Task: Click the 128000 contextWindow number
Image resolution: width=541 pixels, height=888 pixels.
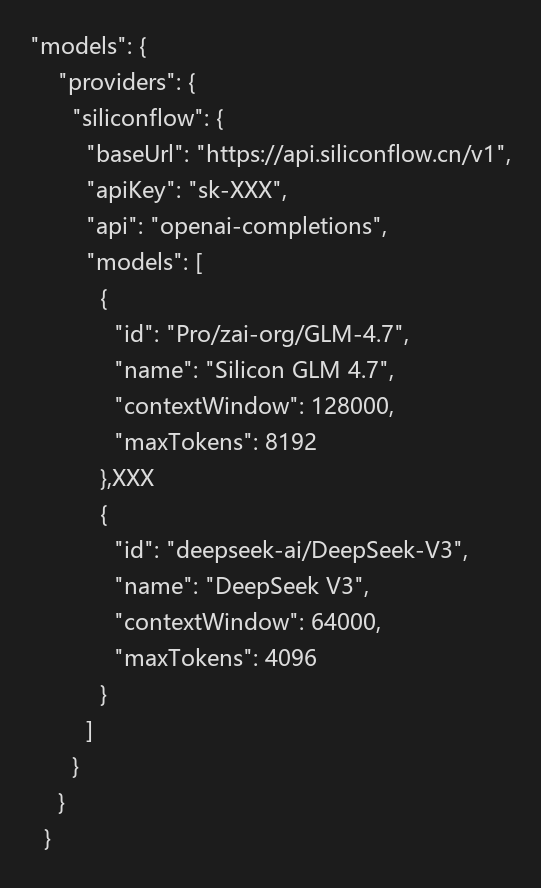Action: click(x=350, y=406)
